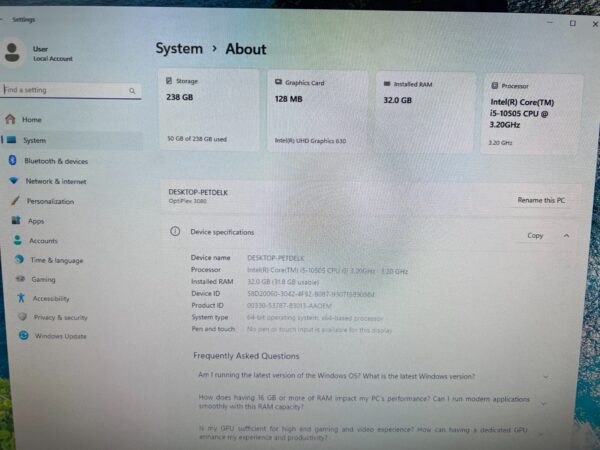Click the Device name row label
Screen dimensions: 600x450
210,258
